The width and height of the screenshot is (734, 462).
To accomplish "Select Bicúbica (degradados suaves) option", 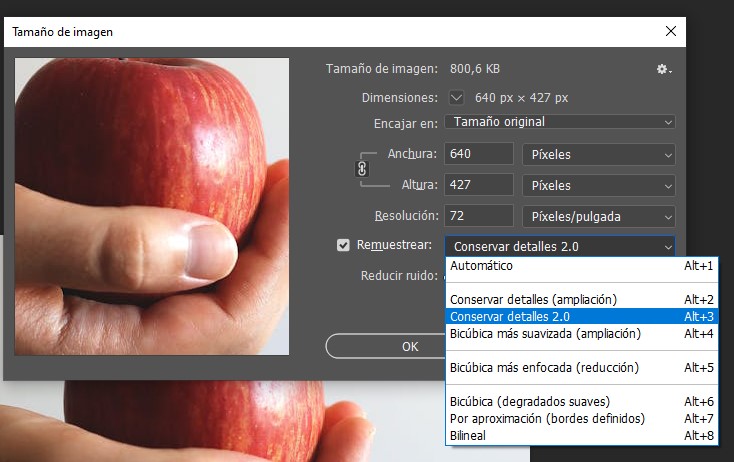I will click(582, 402).
